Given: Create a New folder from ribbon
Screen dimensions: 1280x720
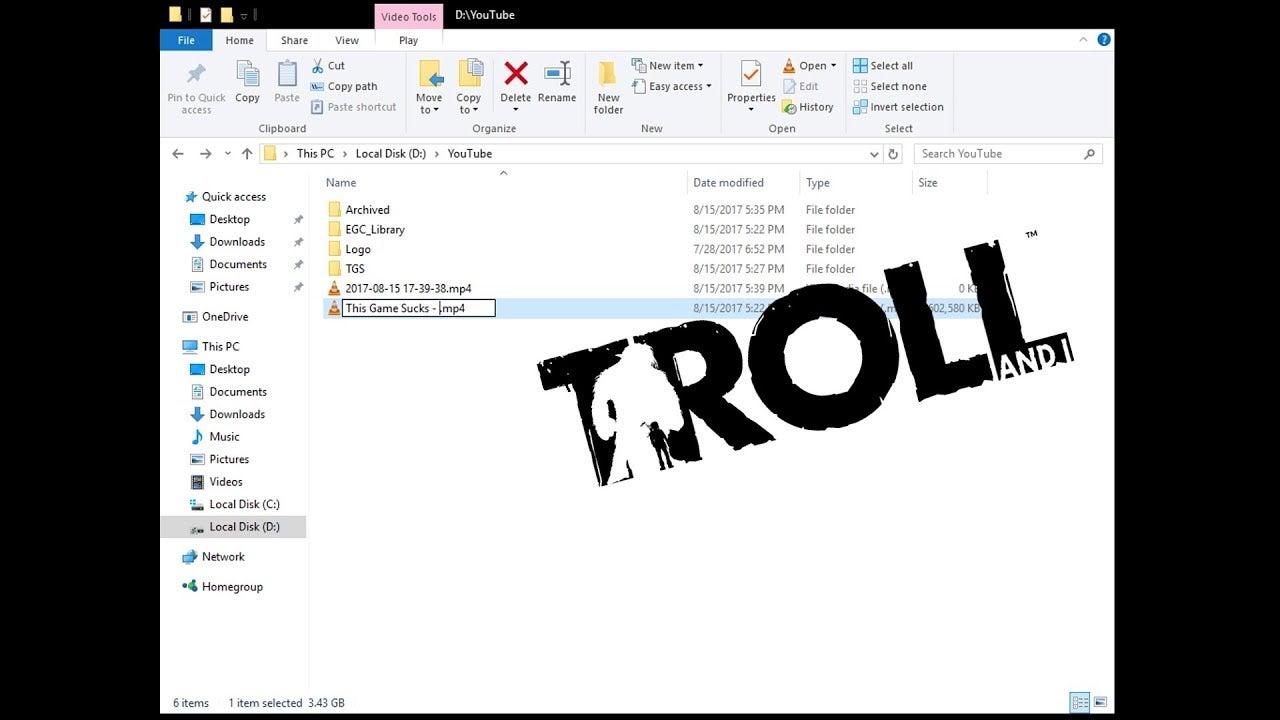Looking at the screenshot, I should (608, 86).
